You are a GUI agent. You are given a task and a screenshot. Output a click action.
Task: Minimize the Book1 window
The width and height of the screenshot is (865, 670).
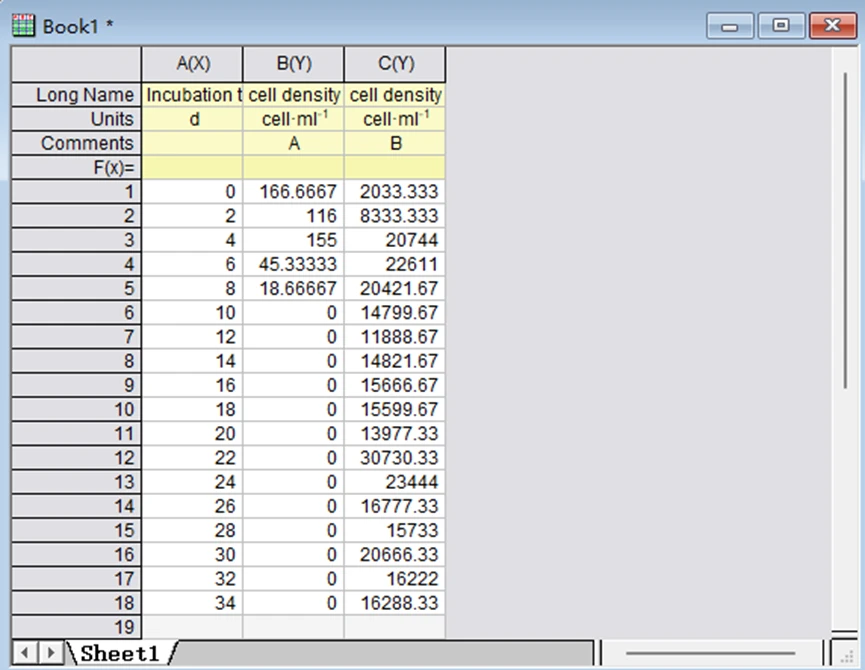coord(729,26)
